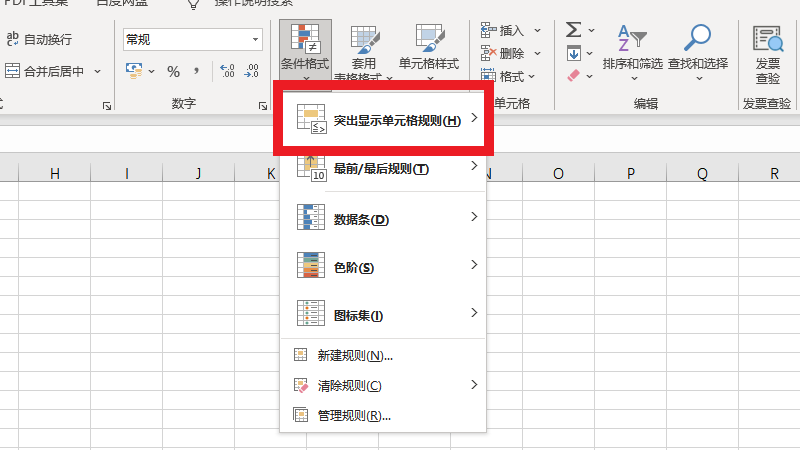This screenshot has height=450, width=800.
Task: Toggle Wrap Text (自动换行)
Action: coord(40,39)
